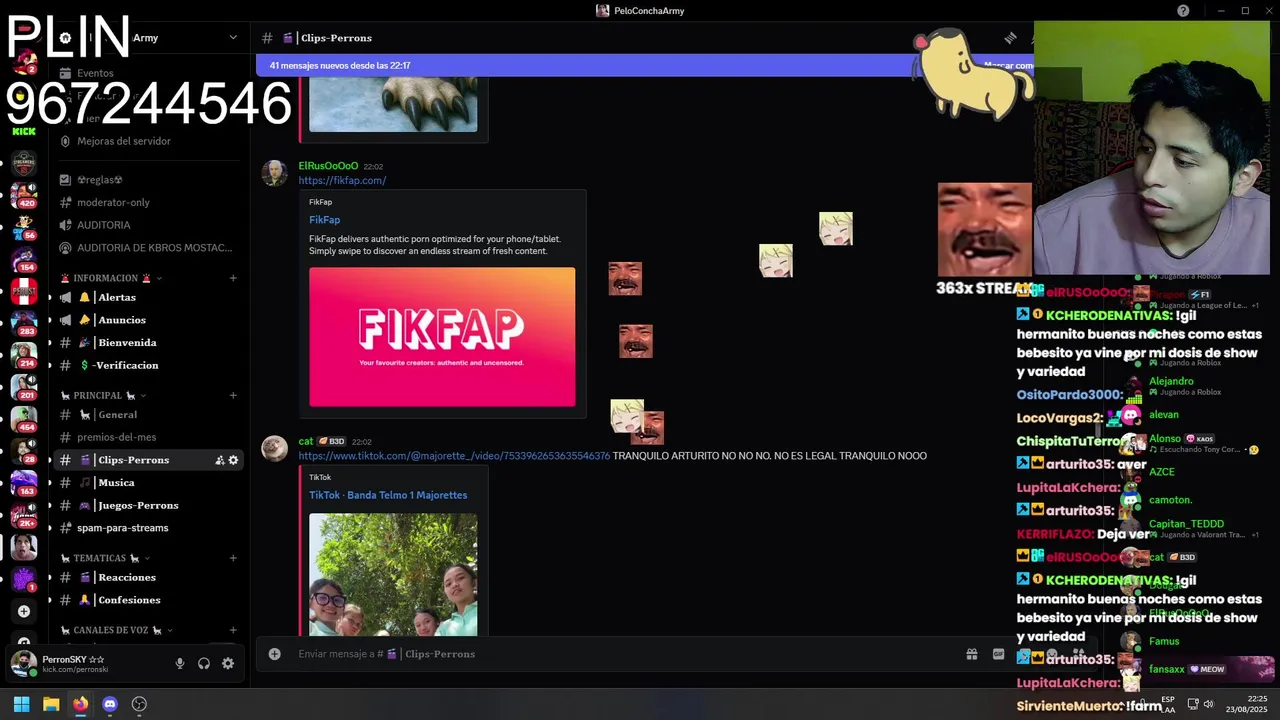Add channel to TEMATICAS category

click(233, 558)
